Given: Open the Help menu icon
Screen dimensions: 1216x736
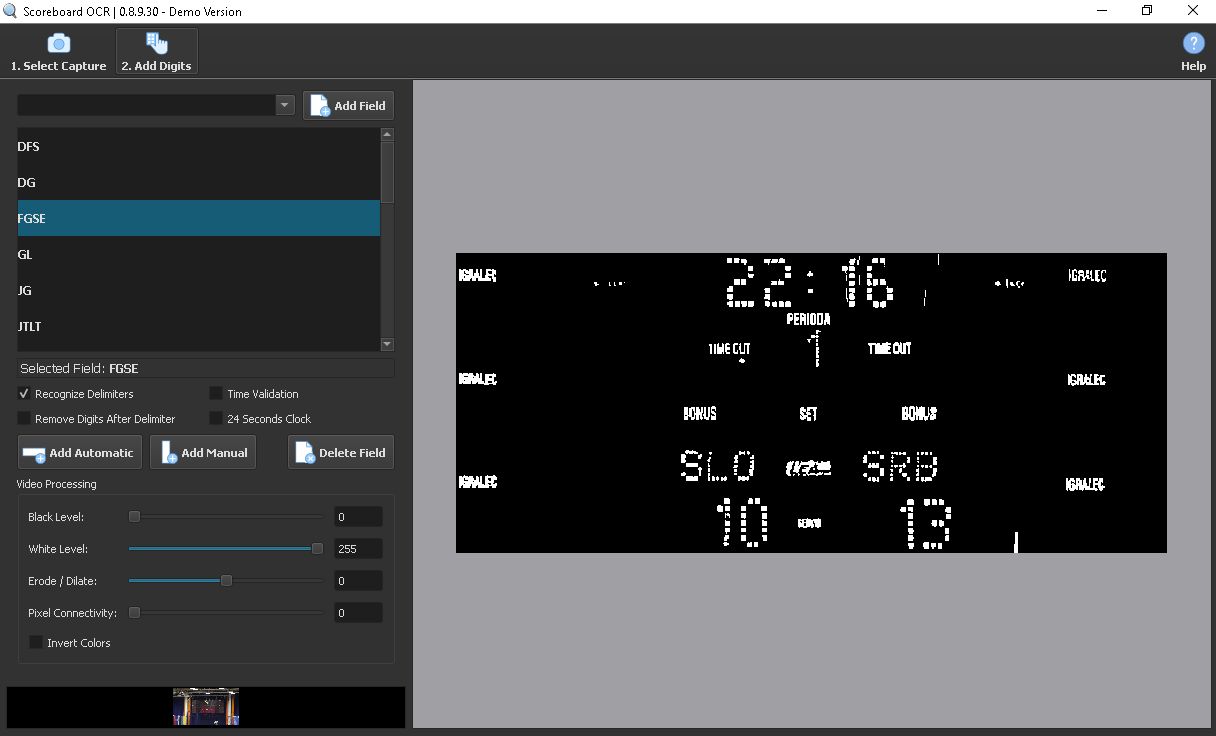Looking at the screenshot, I should 1193,52.
